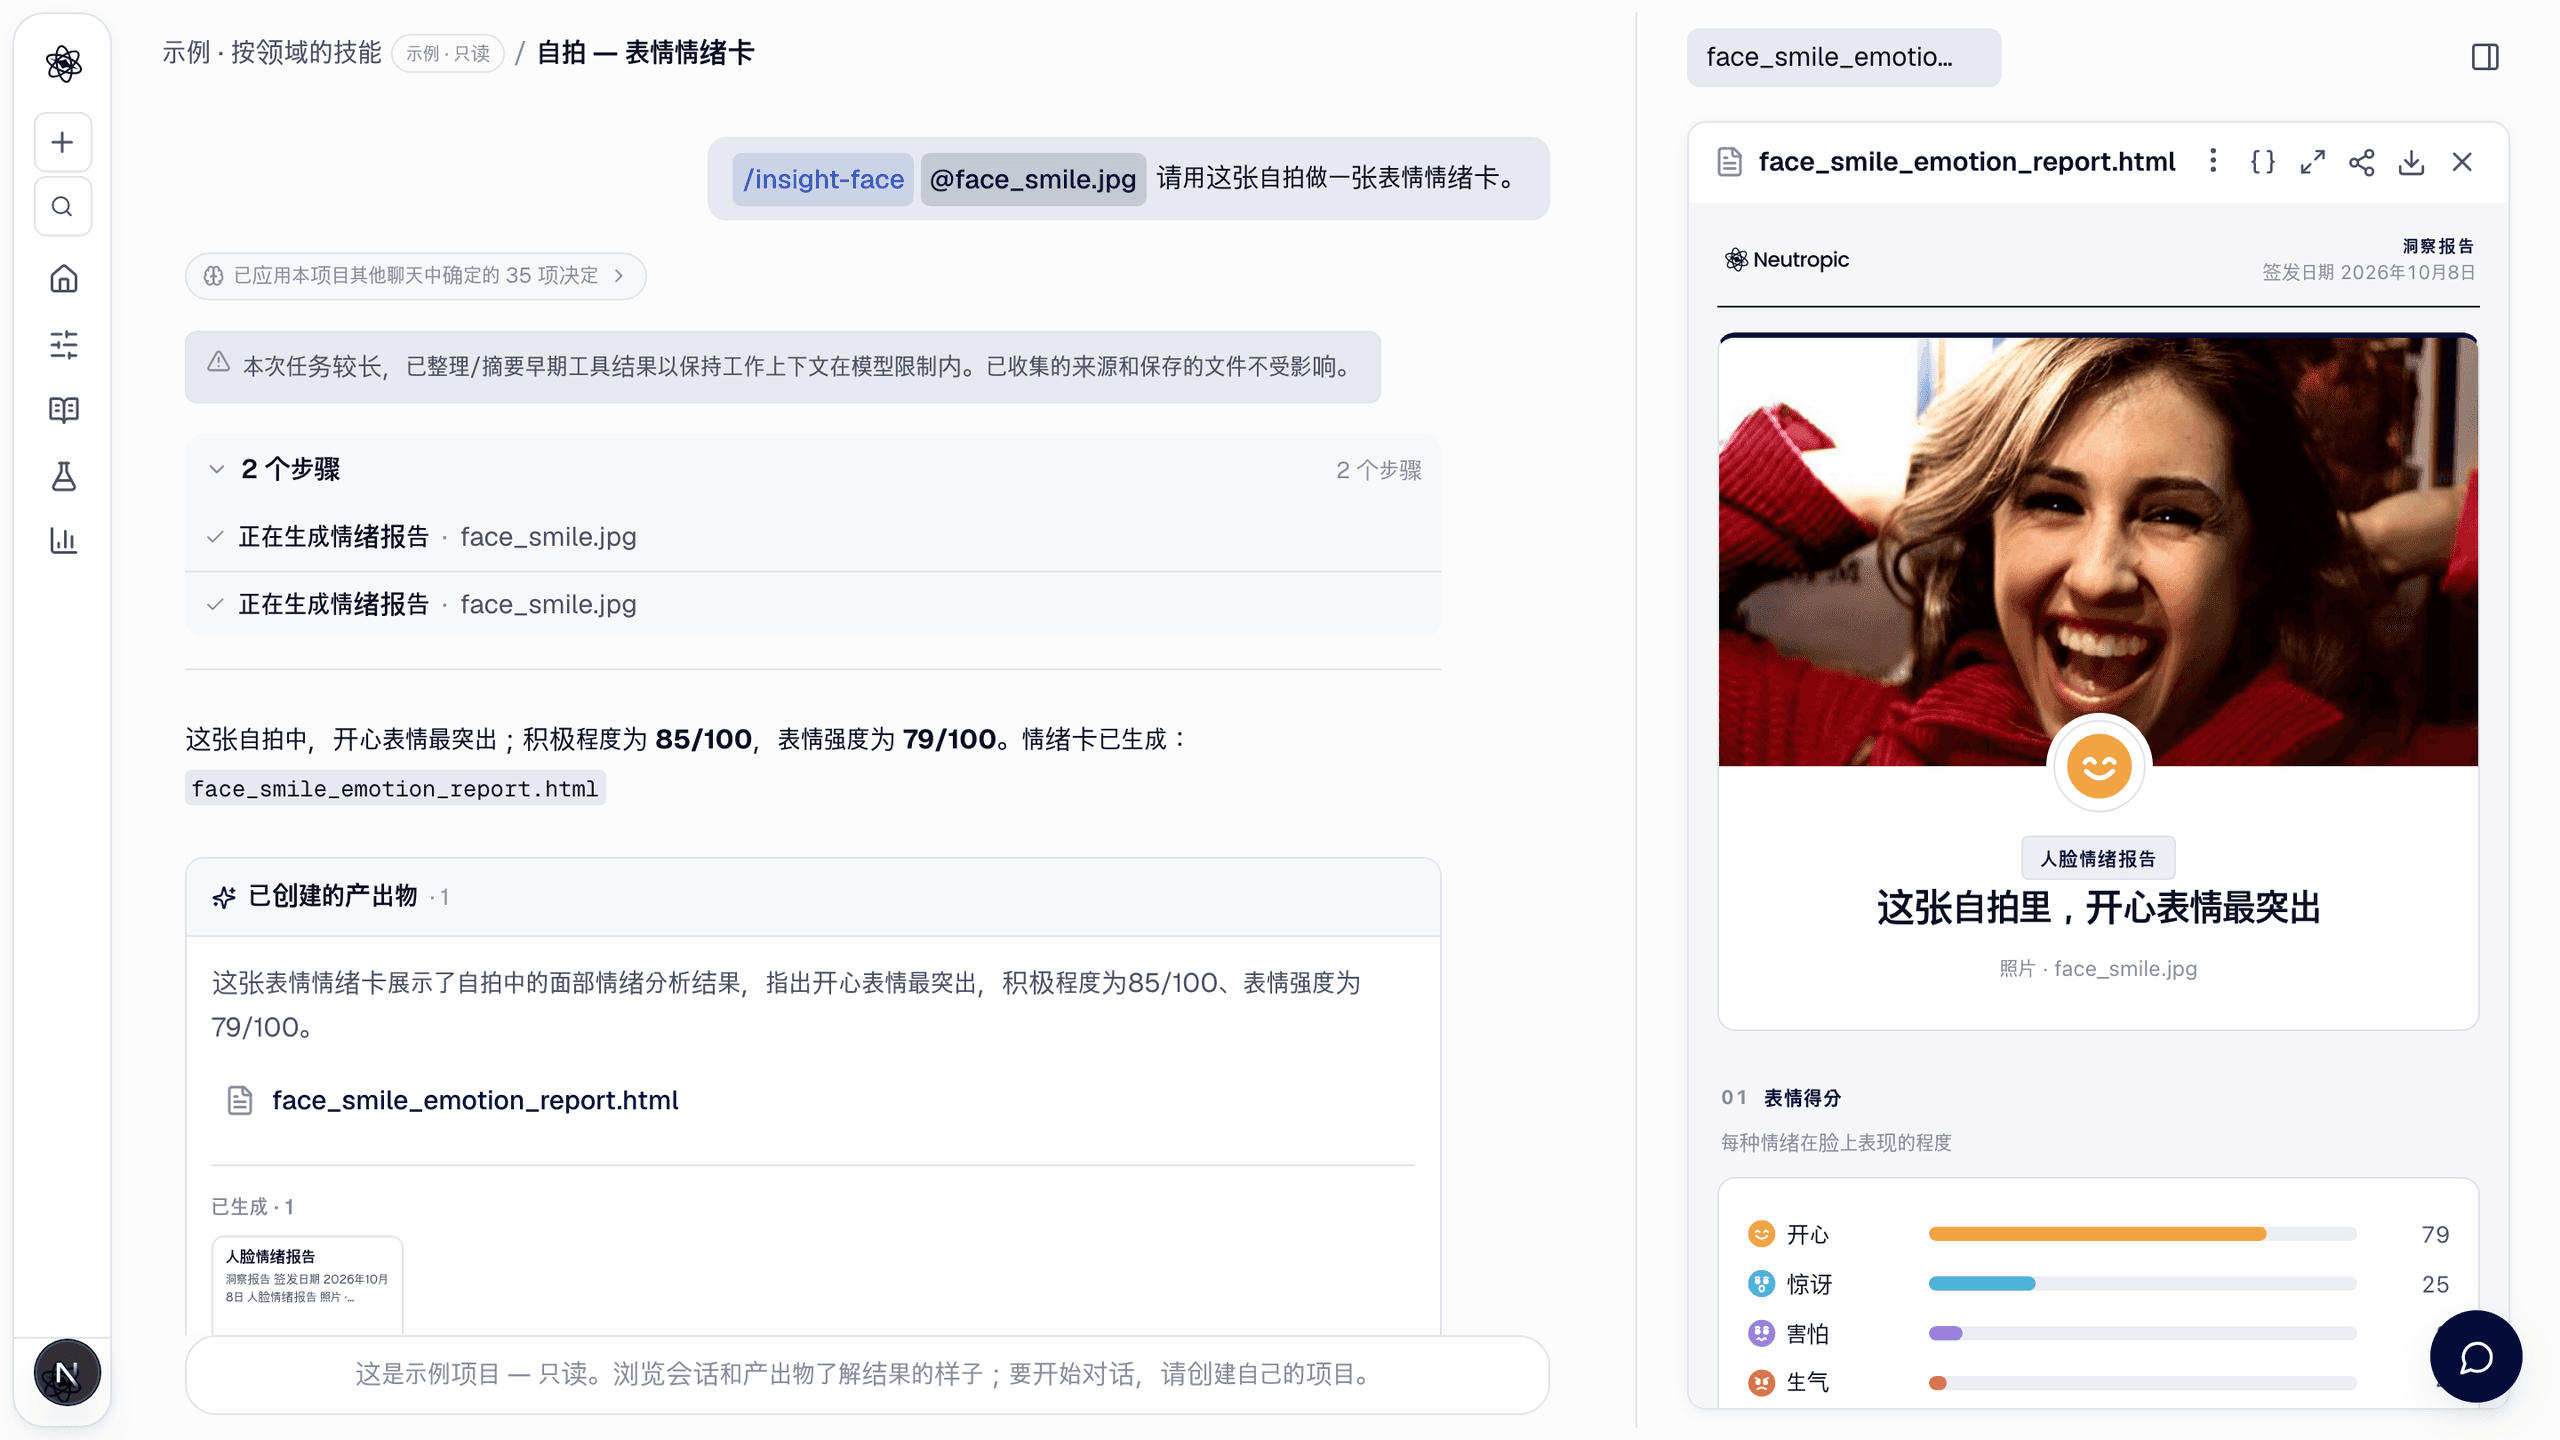Click the @face_smile.jpg attachment mention
2560x1440 pixels.
(1033, 179)
